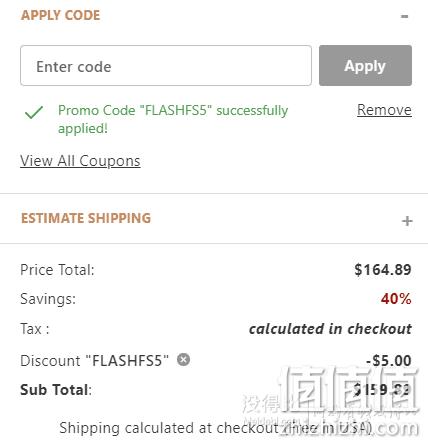This screenshot has width=428, height=445.
Task: Click the Sub Total label
Action: click(x=56, y=390)
